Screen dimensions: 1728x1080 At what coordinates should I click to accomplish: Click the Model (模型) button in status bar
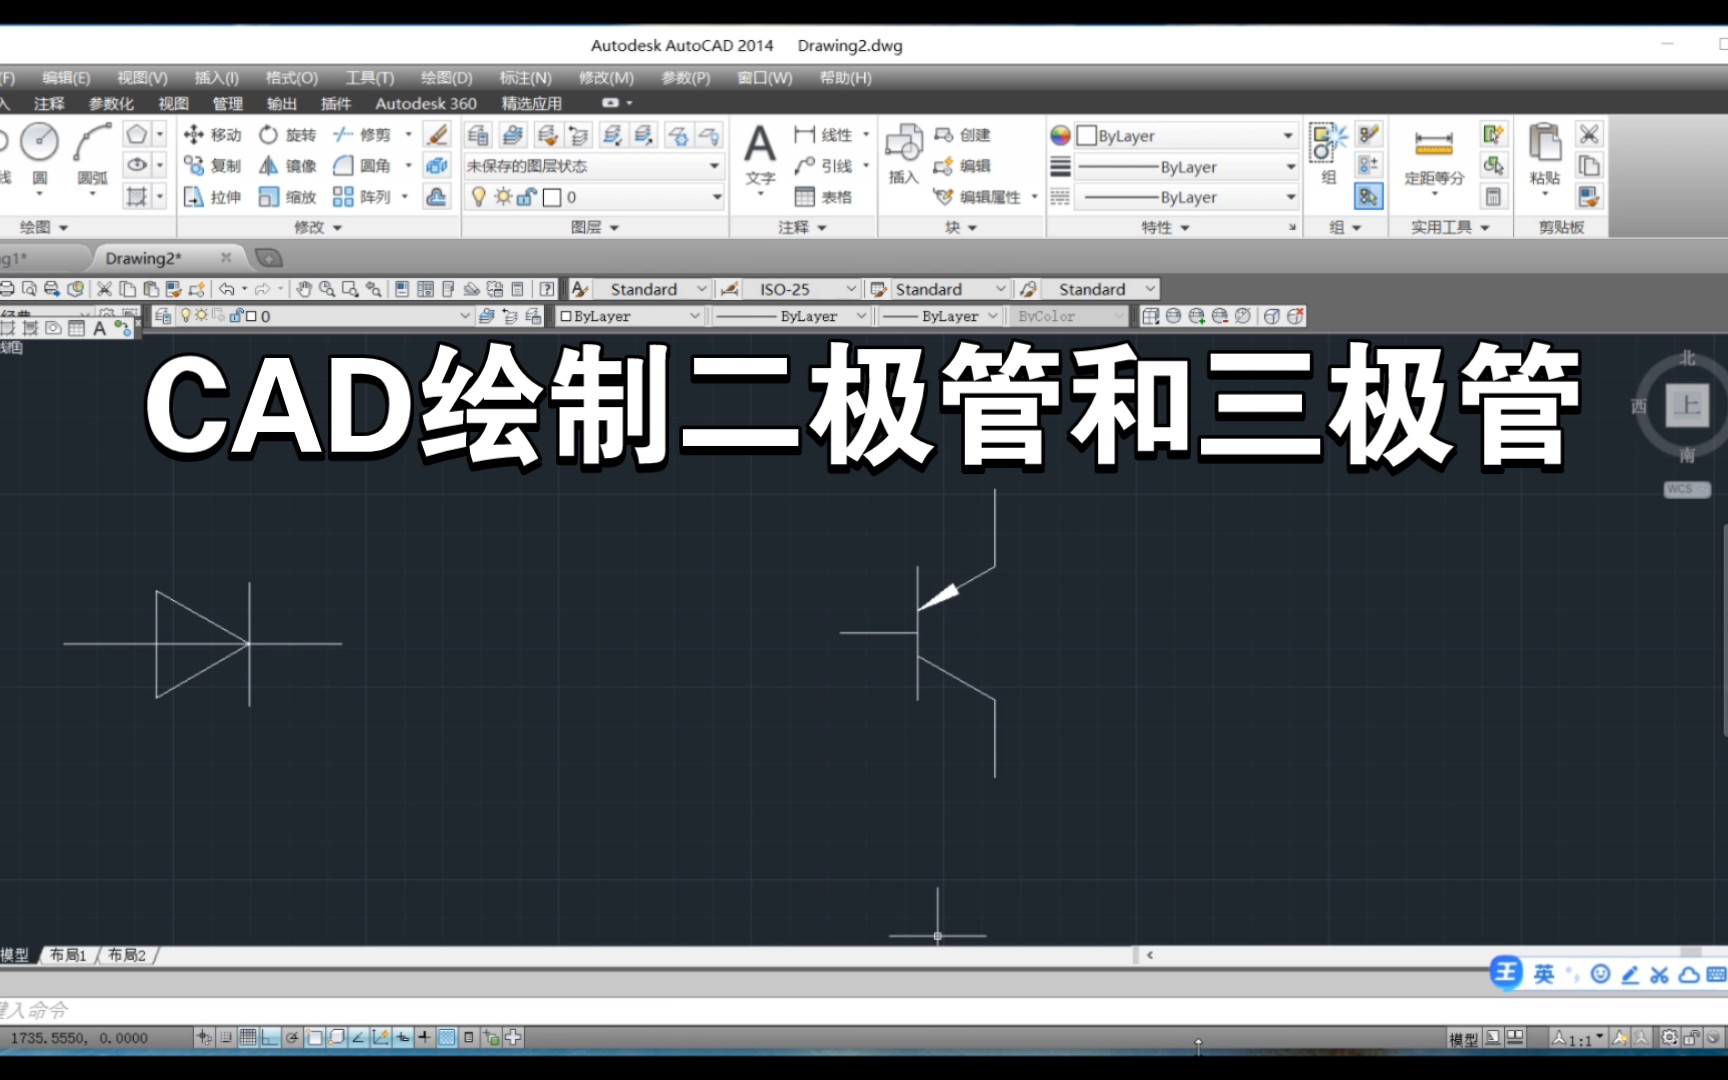(1464, 1039)
